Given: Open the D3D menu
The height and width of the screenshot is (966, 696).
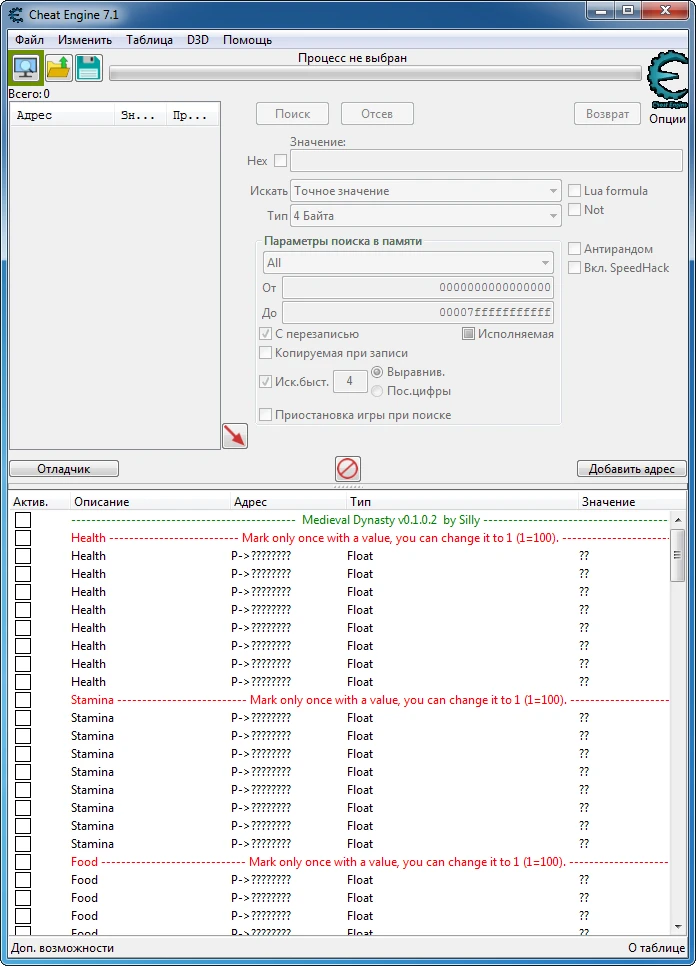Looking at the screenshot, I should (198, 39).
